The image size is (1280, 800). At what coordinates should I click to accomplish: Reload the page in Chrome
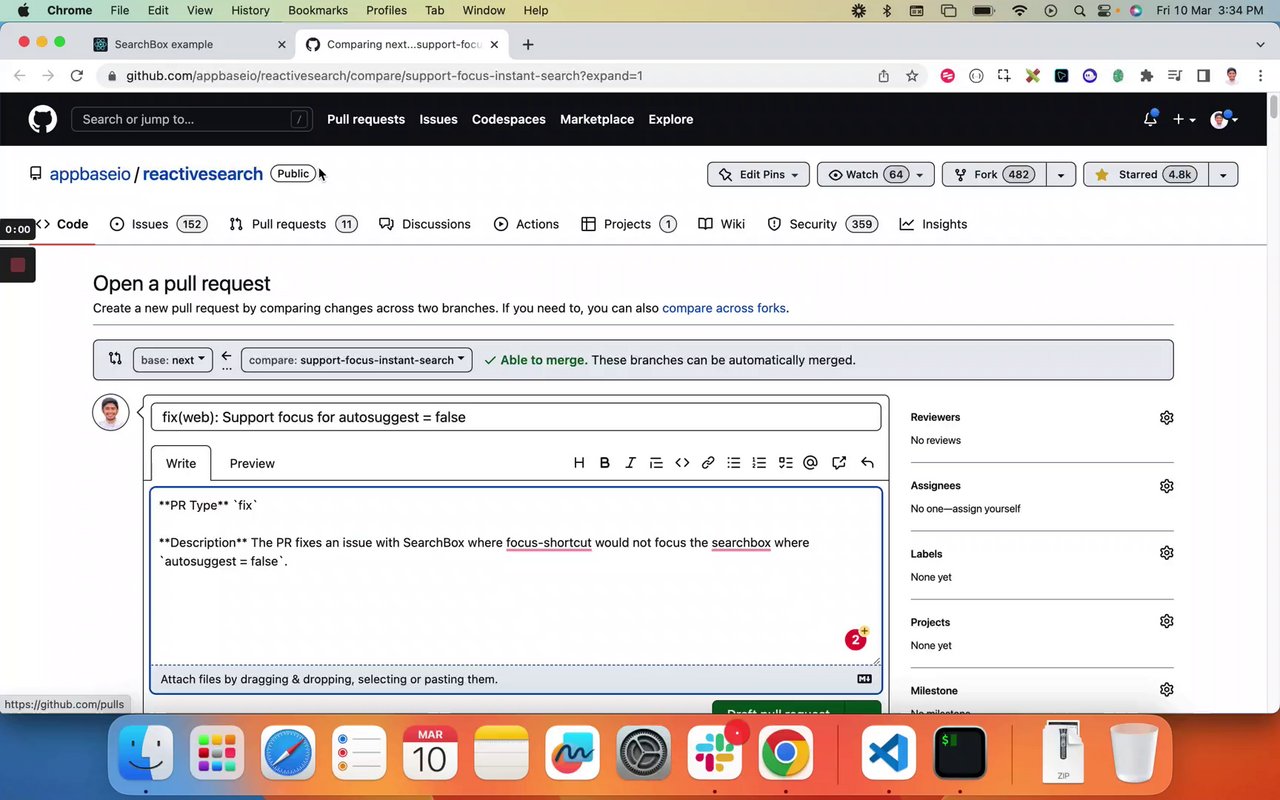[x=76, y=75]
